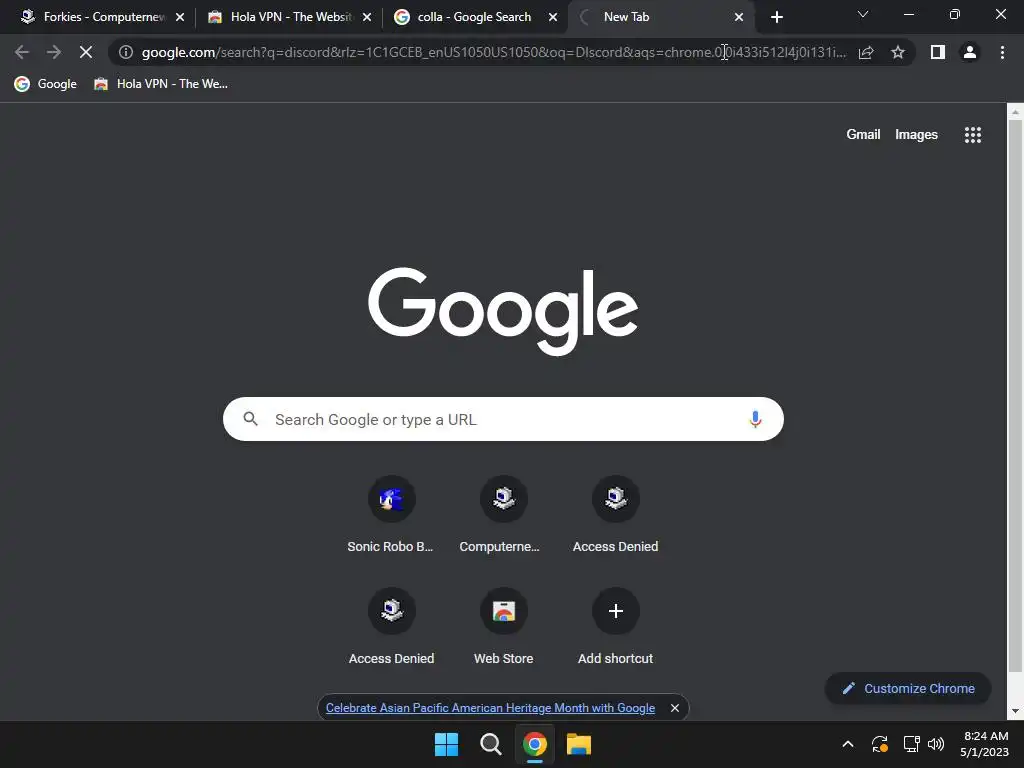
Task: Open the update sync tray icon
Action: point(880,744)
